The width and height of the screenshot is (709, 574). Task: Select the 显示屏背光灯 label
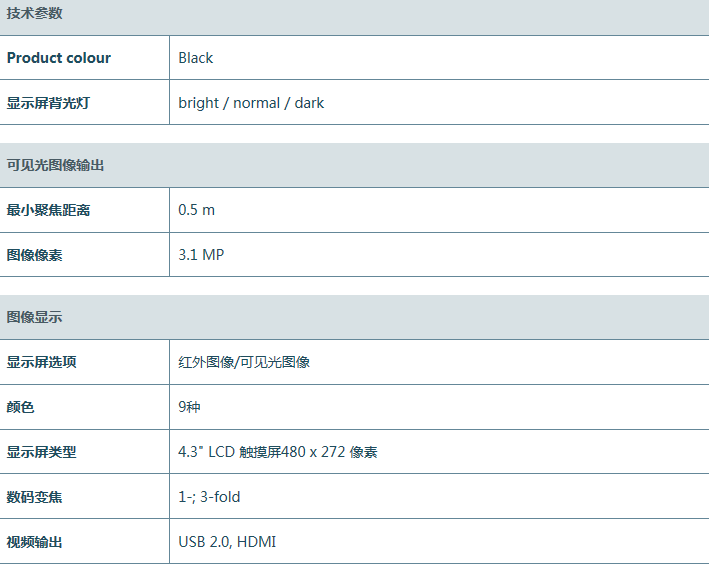point(48,103)
